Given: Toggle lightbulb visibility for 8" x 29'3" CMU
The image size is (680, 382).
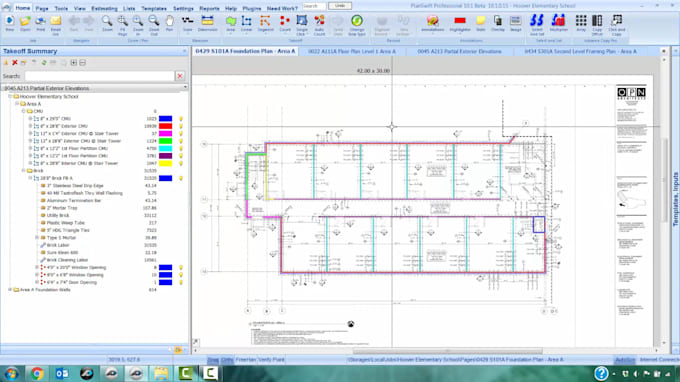Looking at the screenshot, I should coord(181,118).
